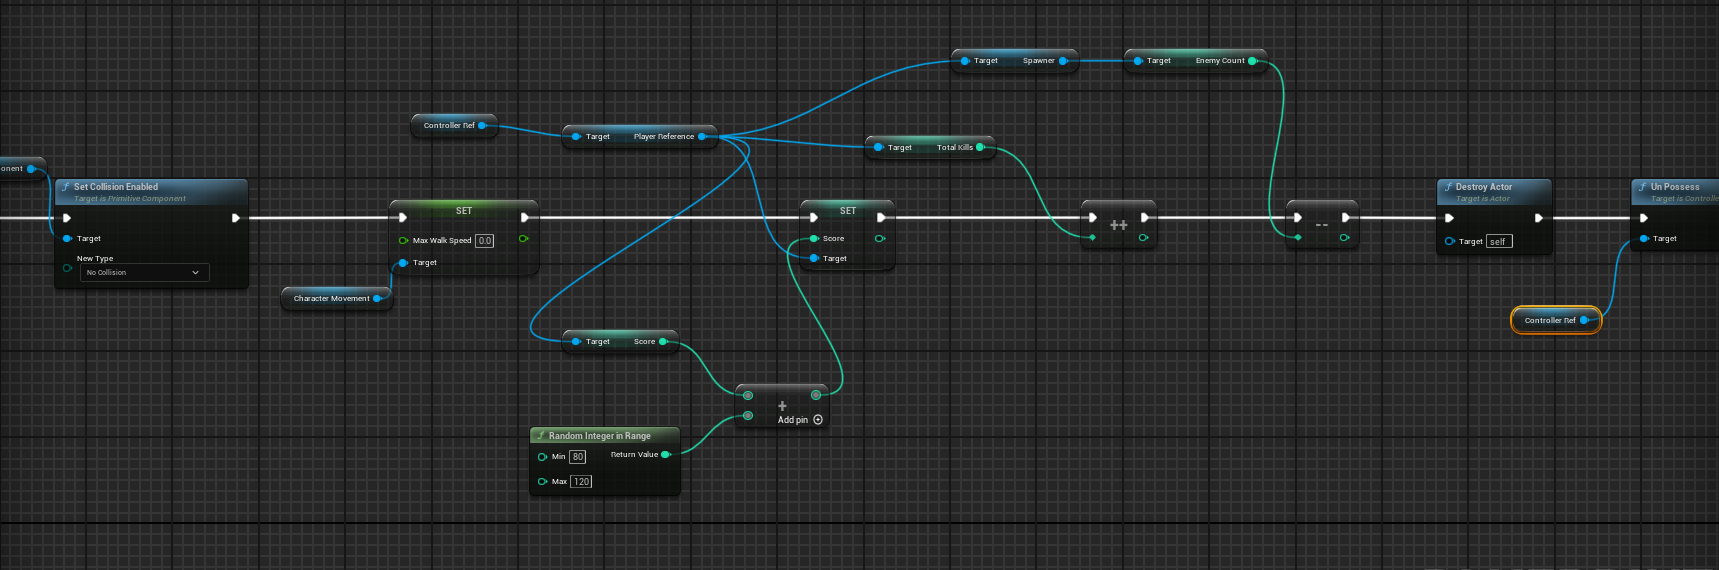Click Enemy Count output pin
Screen dimensions: 1719x570
coord(1252,60)
